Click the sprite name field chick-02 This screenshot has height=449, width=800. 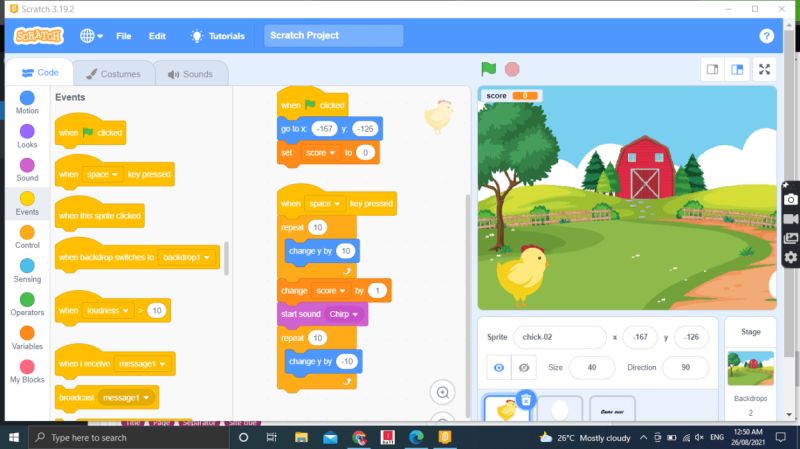[x=559, y=337]
